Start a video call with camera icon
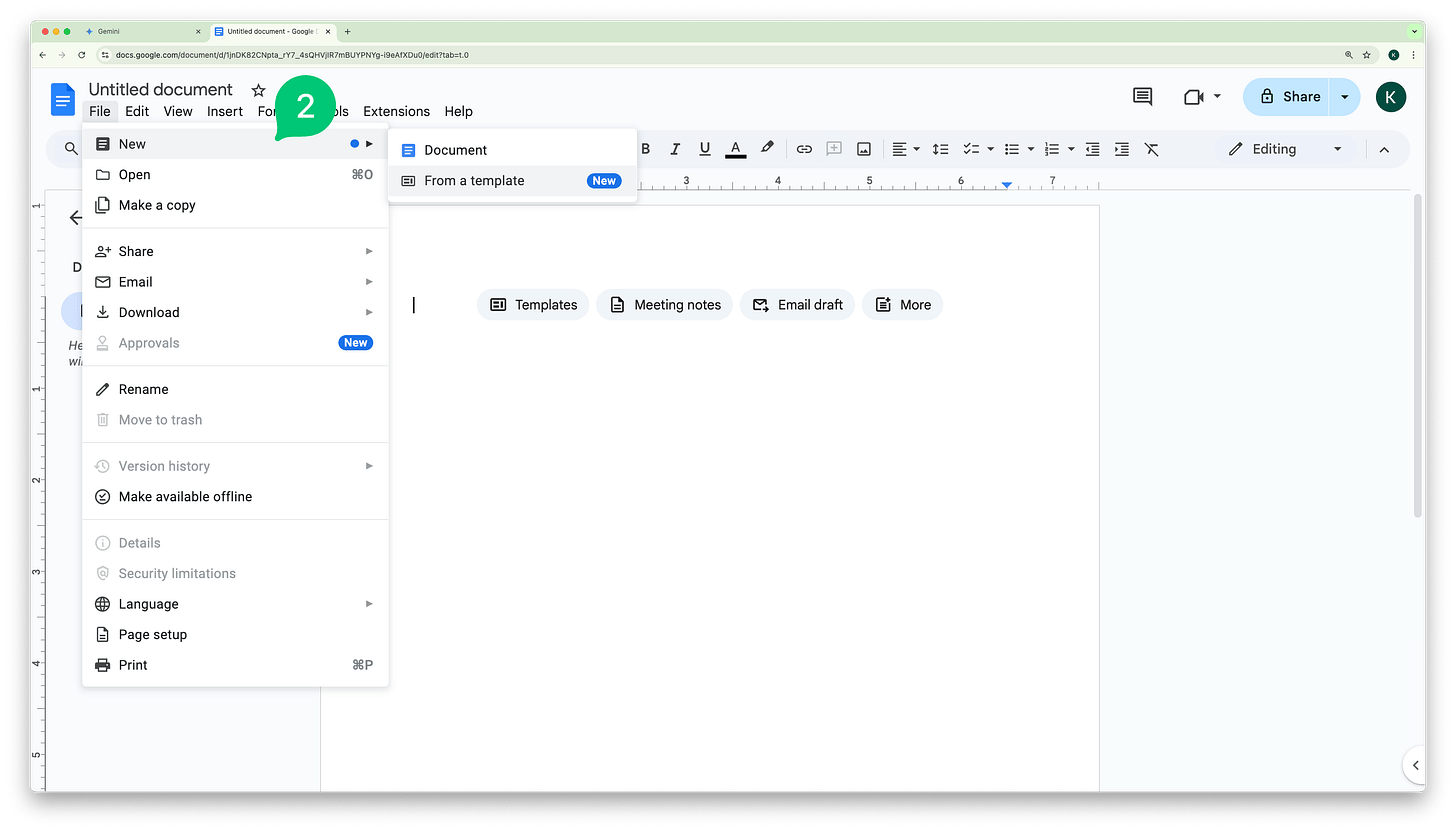Image resolution: width=1456 pixels, height=832 pixels. point(1193,96)
